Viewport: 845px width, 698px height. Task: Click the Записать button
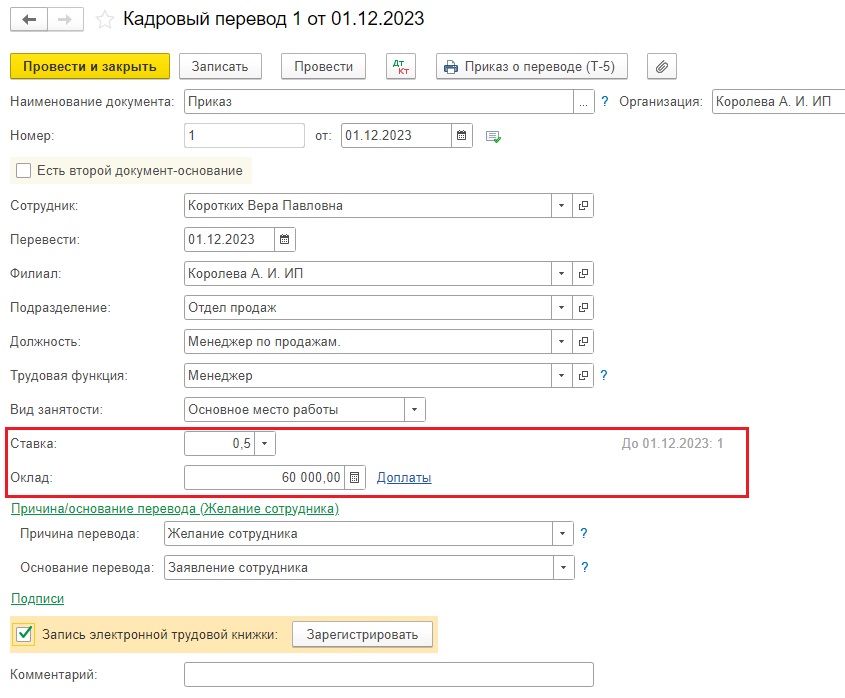click(x=220, y=66)
